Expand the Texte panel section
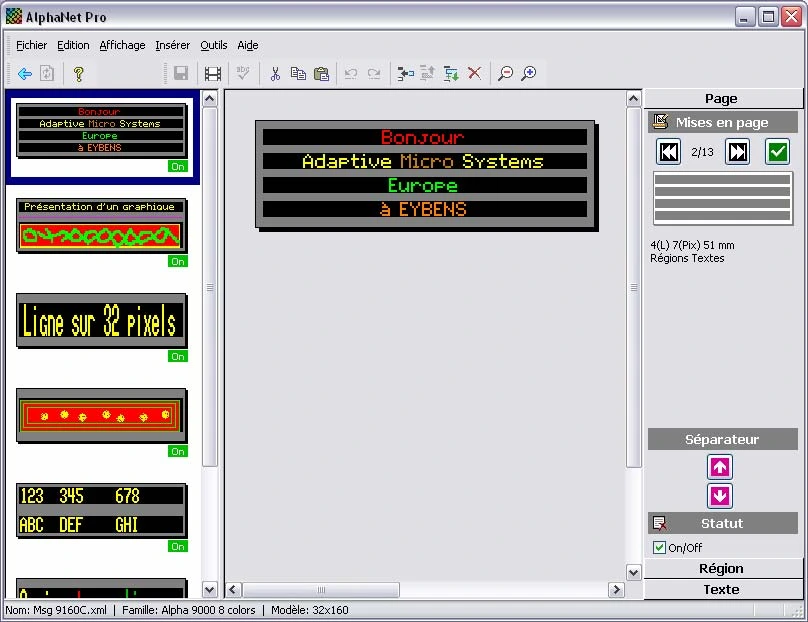 723,589
